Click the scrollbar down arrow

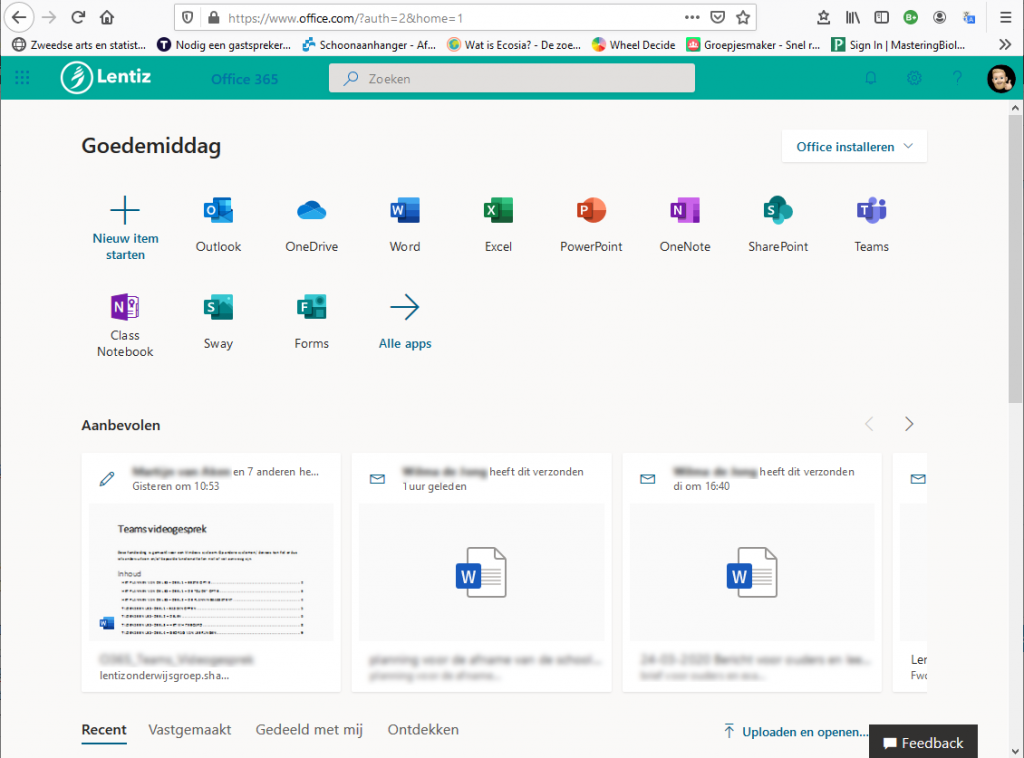coord(1015,751)
